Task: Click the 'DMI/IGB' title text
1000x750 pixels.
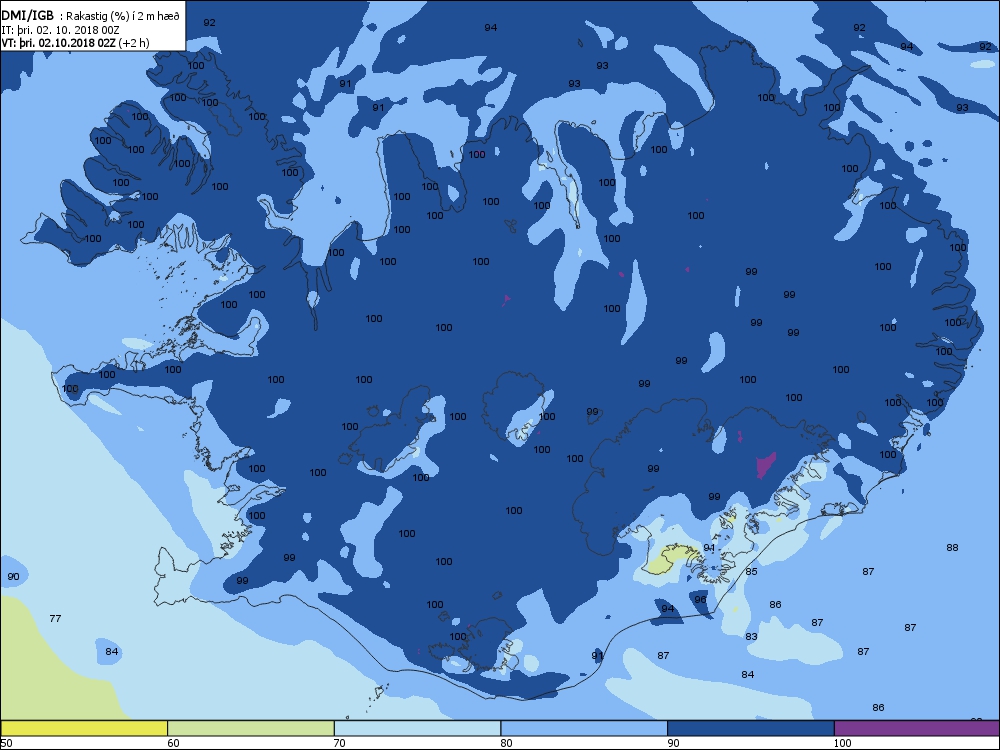Action: point(27,16)
